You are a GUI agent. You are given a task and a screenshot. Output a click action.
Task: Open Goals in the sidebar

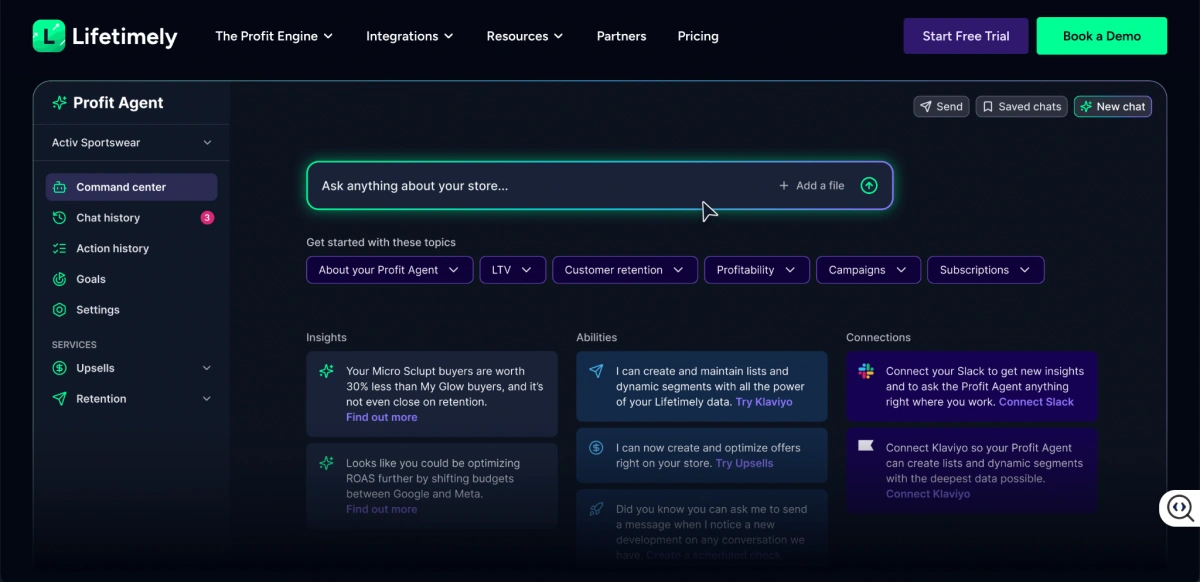131,279
